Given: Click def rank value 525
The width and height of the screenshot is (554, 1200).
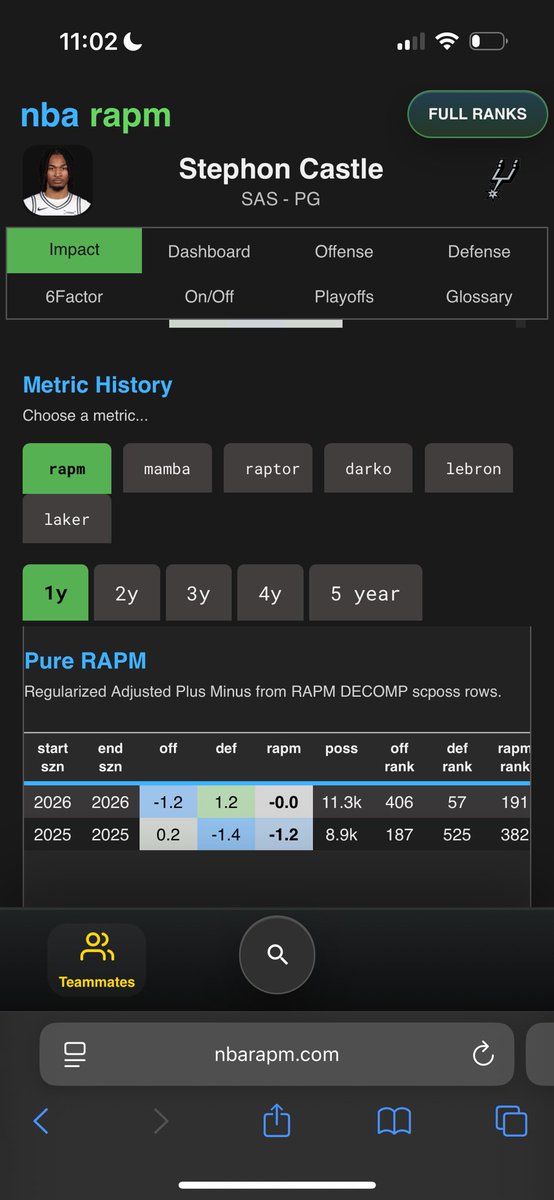Looking at the screenshot, I should coord(457,834).
